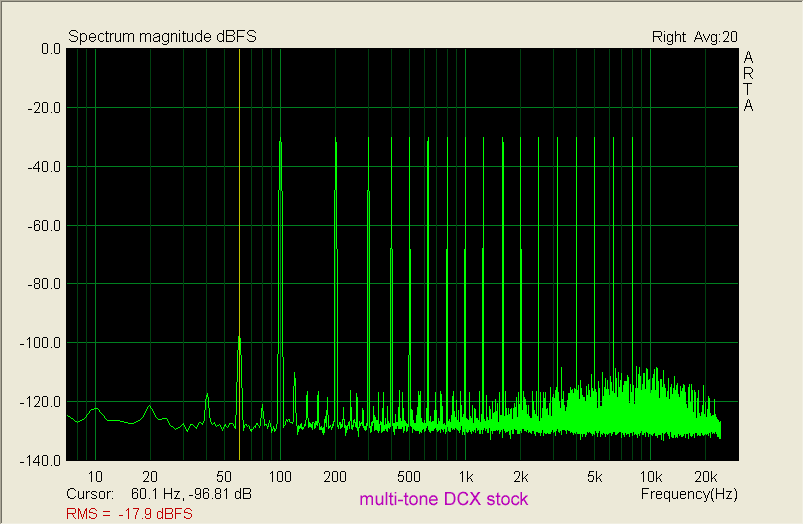Image resolution: width=804 pixels, height=525 pixels.
Task: Click the 'Spectrum magnitude dBFS' title
Action: [x=162, y=36]
